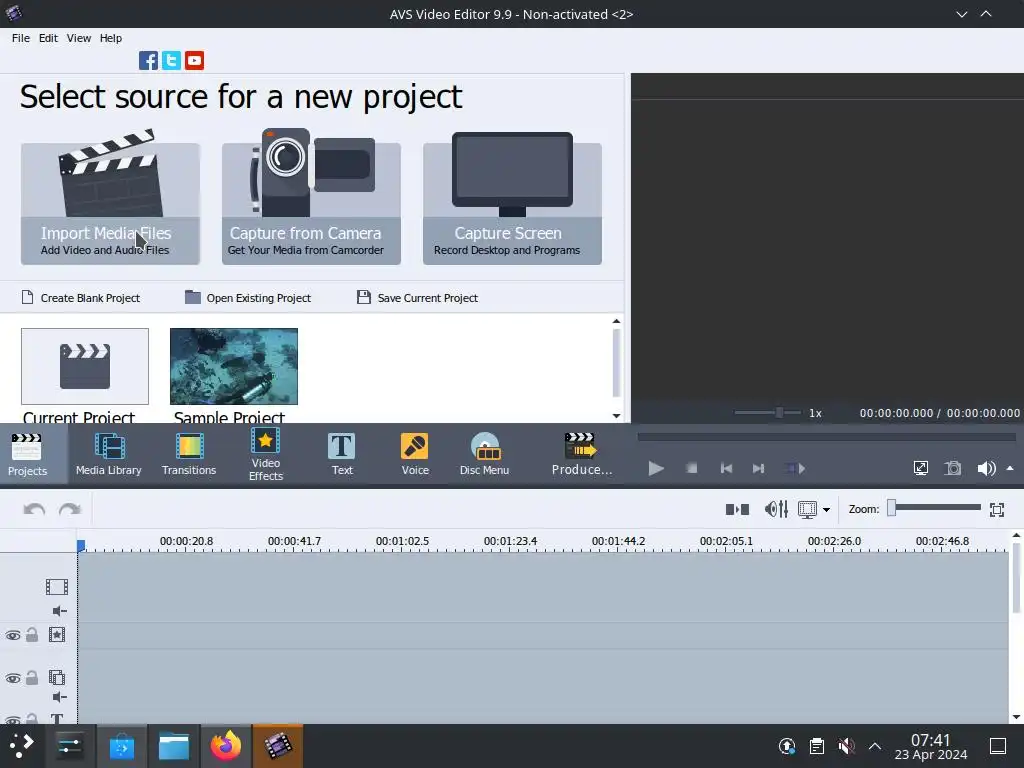This screenshot has height=768, width=1024.
Task: Click the main video track icon
Action: (x=57, y=587)
